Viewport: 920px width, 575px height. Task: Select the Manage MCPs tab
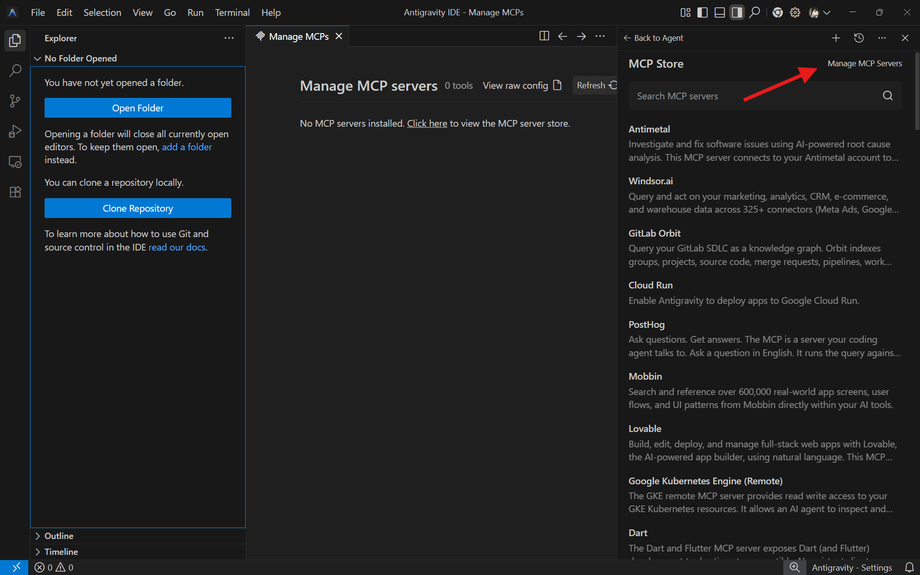point(297,36)
